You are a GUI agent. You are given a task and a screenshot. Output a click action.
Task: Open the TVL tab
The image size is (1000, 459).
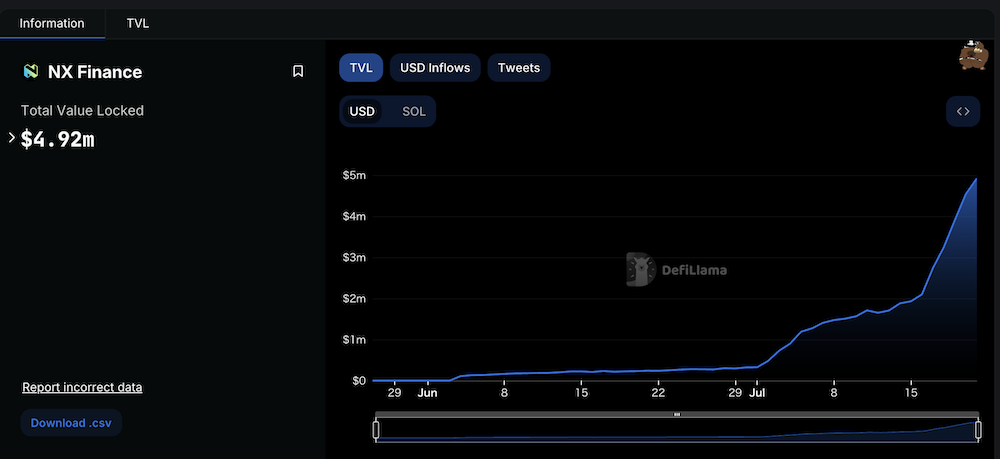[138, 23]
